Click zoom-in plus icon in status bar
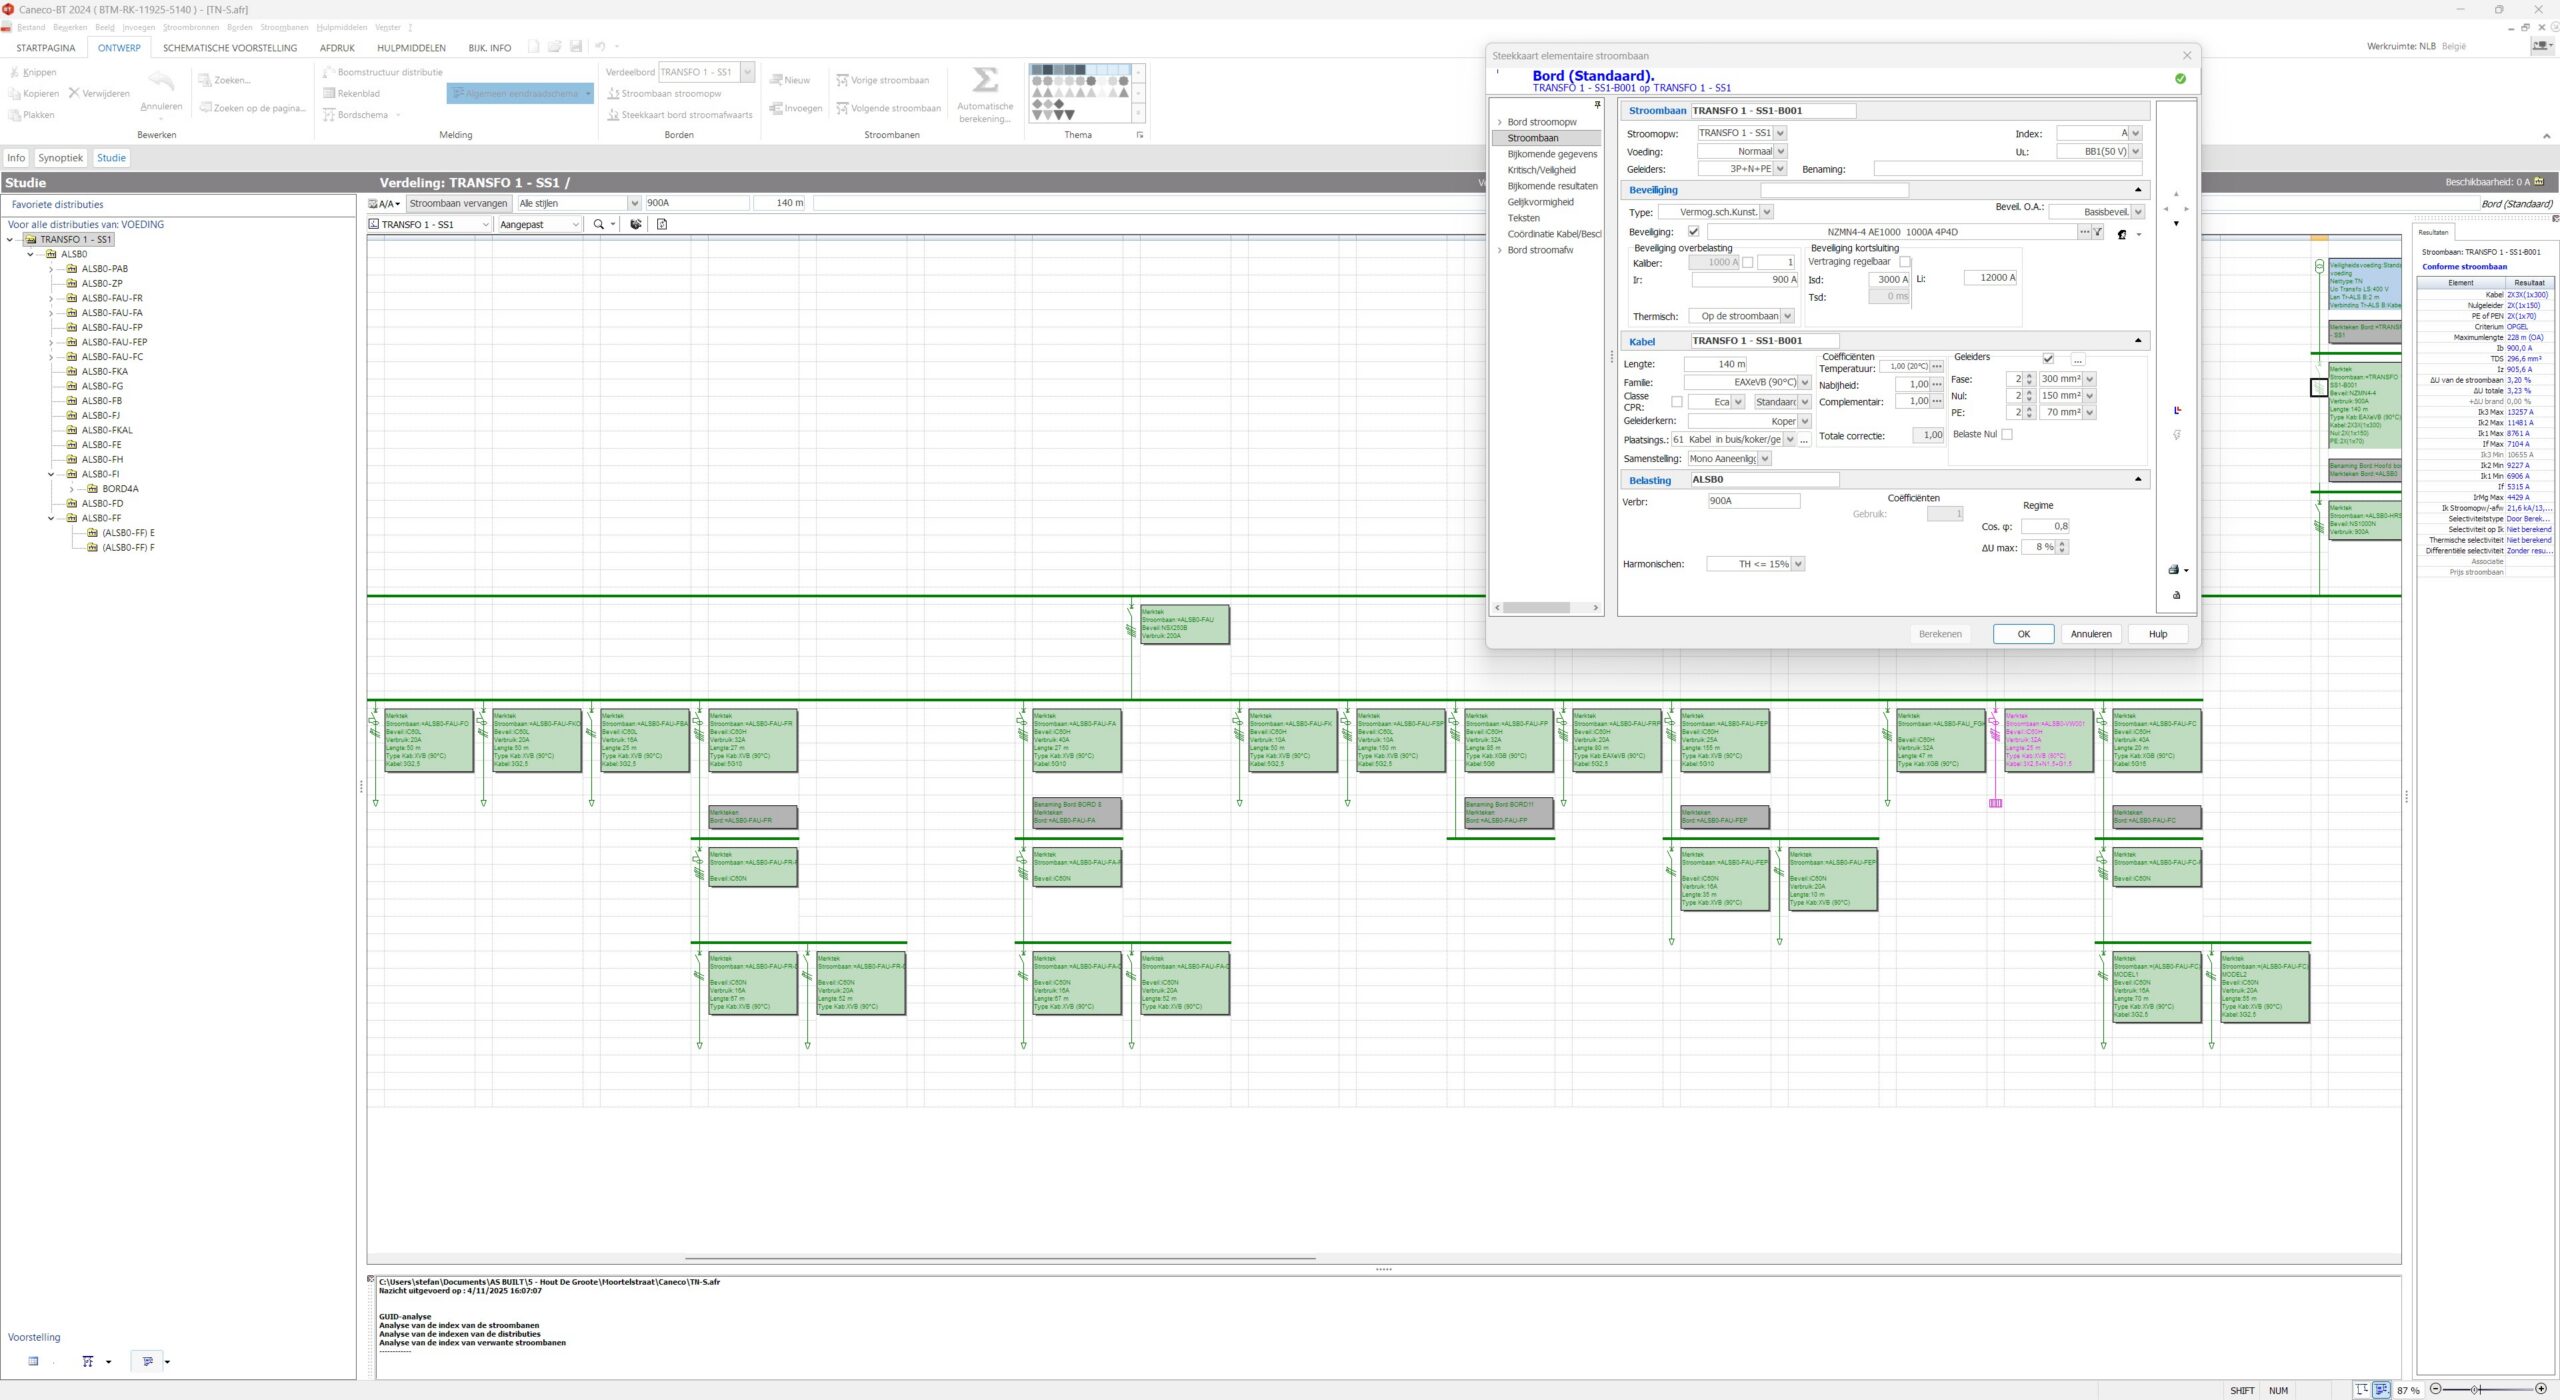The image size is (2560, 1400). tap(2541, 1389)
